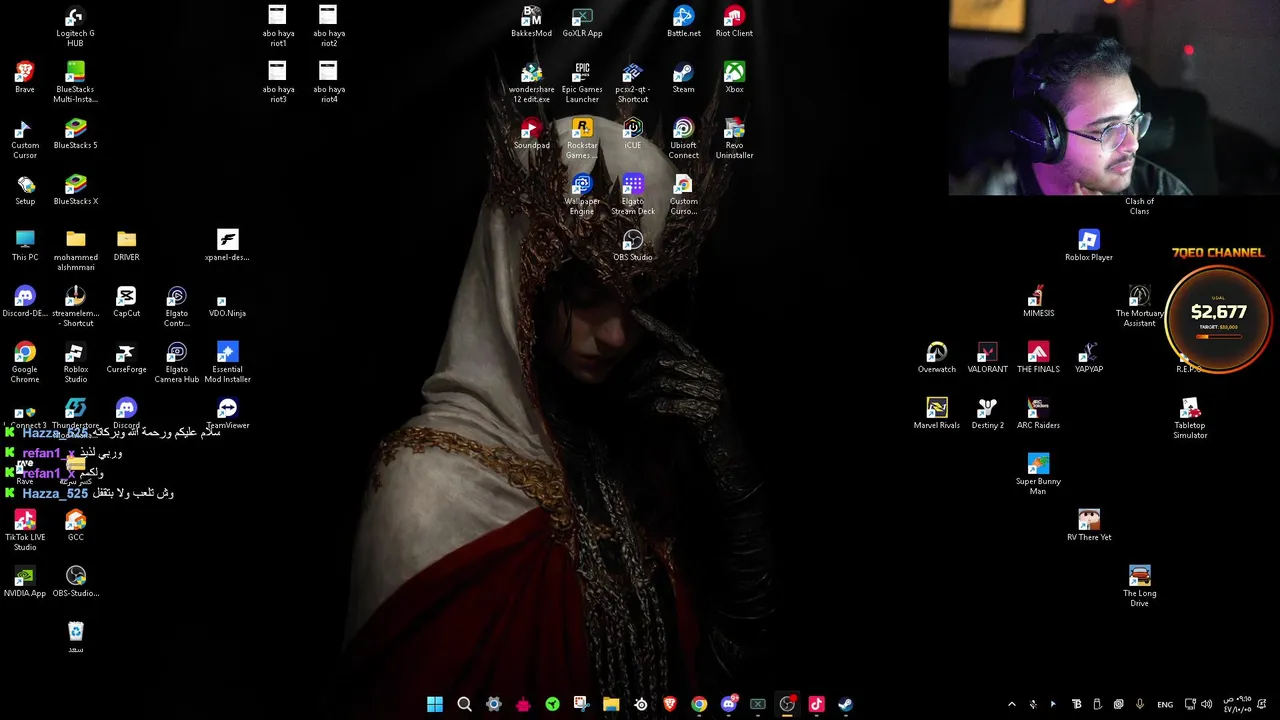Show hidden system tray icons

point(1011,704)
